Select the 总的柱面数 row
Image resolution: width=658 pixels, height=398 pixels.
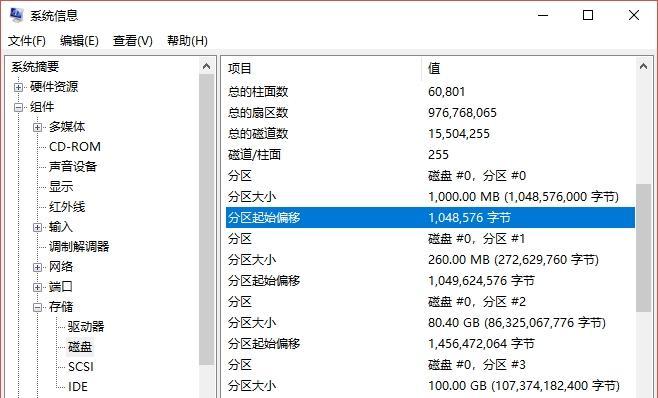click(430, 92)
